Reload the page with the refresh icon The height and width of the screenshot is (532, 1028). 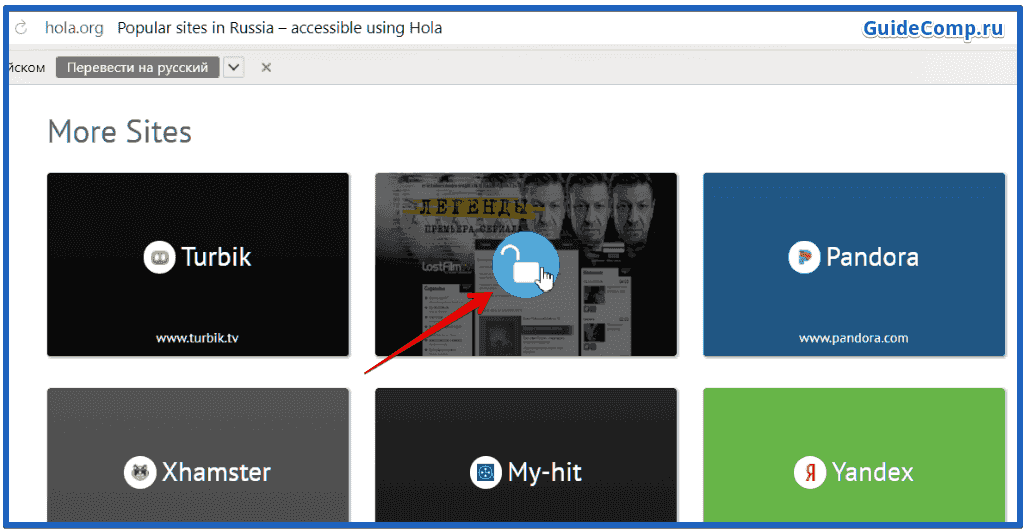(x=21, y=28)
